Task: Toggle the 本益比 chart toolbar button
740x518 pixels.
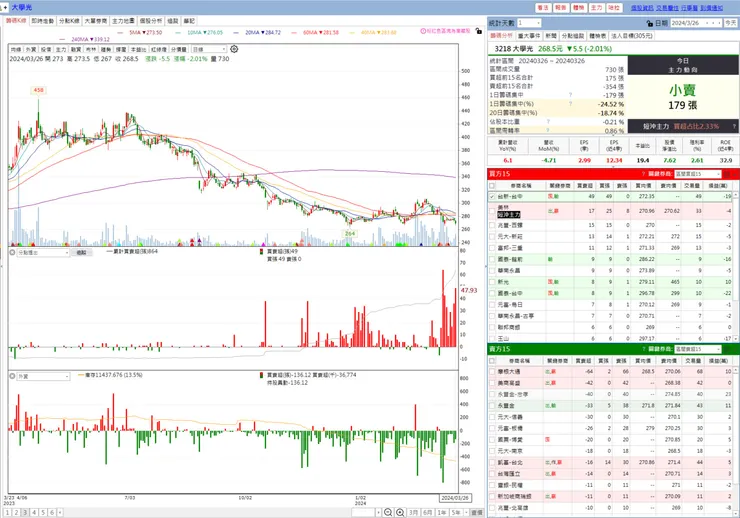Action: tap(138, 49)
